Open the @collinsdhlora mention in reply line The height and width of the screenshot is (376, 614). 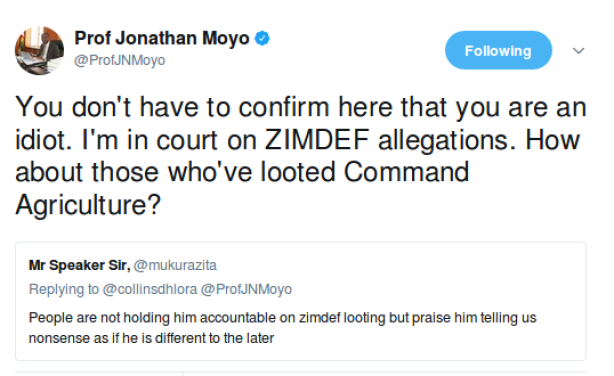click(x=150, y=289)
